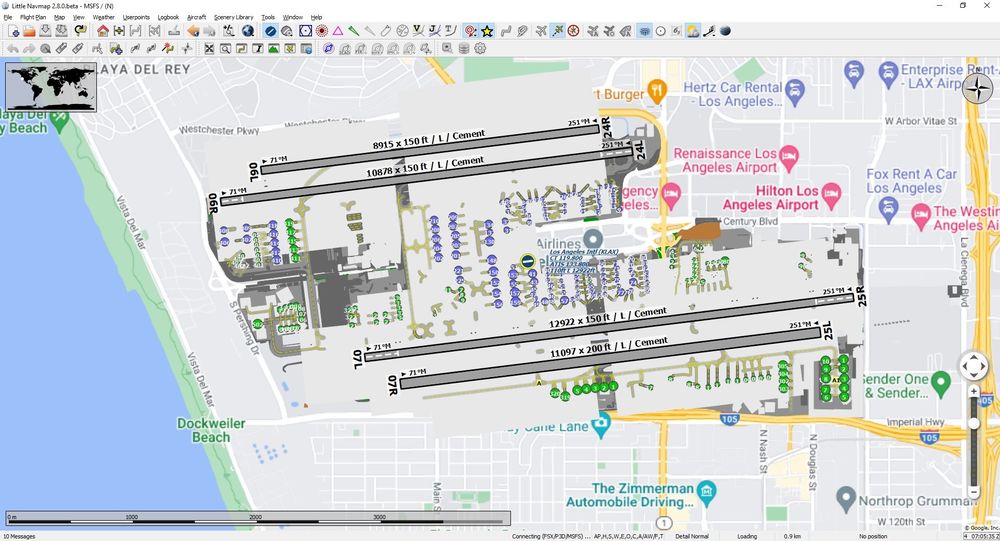
Task: Click the compass rose on the map
Action: [977, 90]
